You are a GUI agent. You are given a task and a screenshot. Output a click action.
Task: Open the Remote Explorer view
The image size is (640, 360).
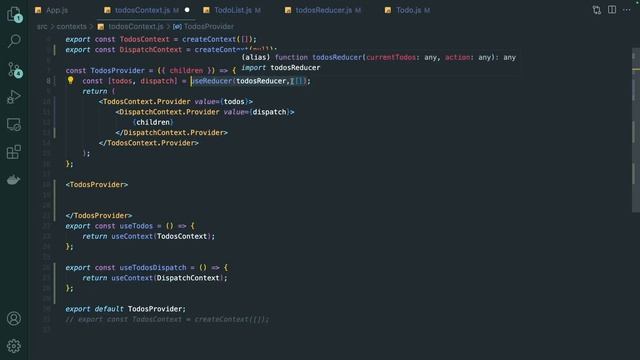(x=14, y=124)
